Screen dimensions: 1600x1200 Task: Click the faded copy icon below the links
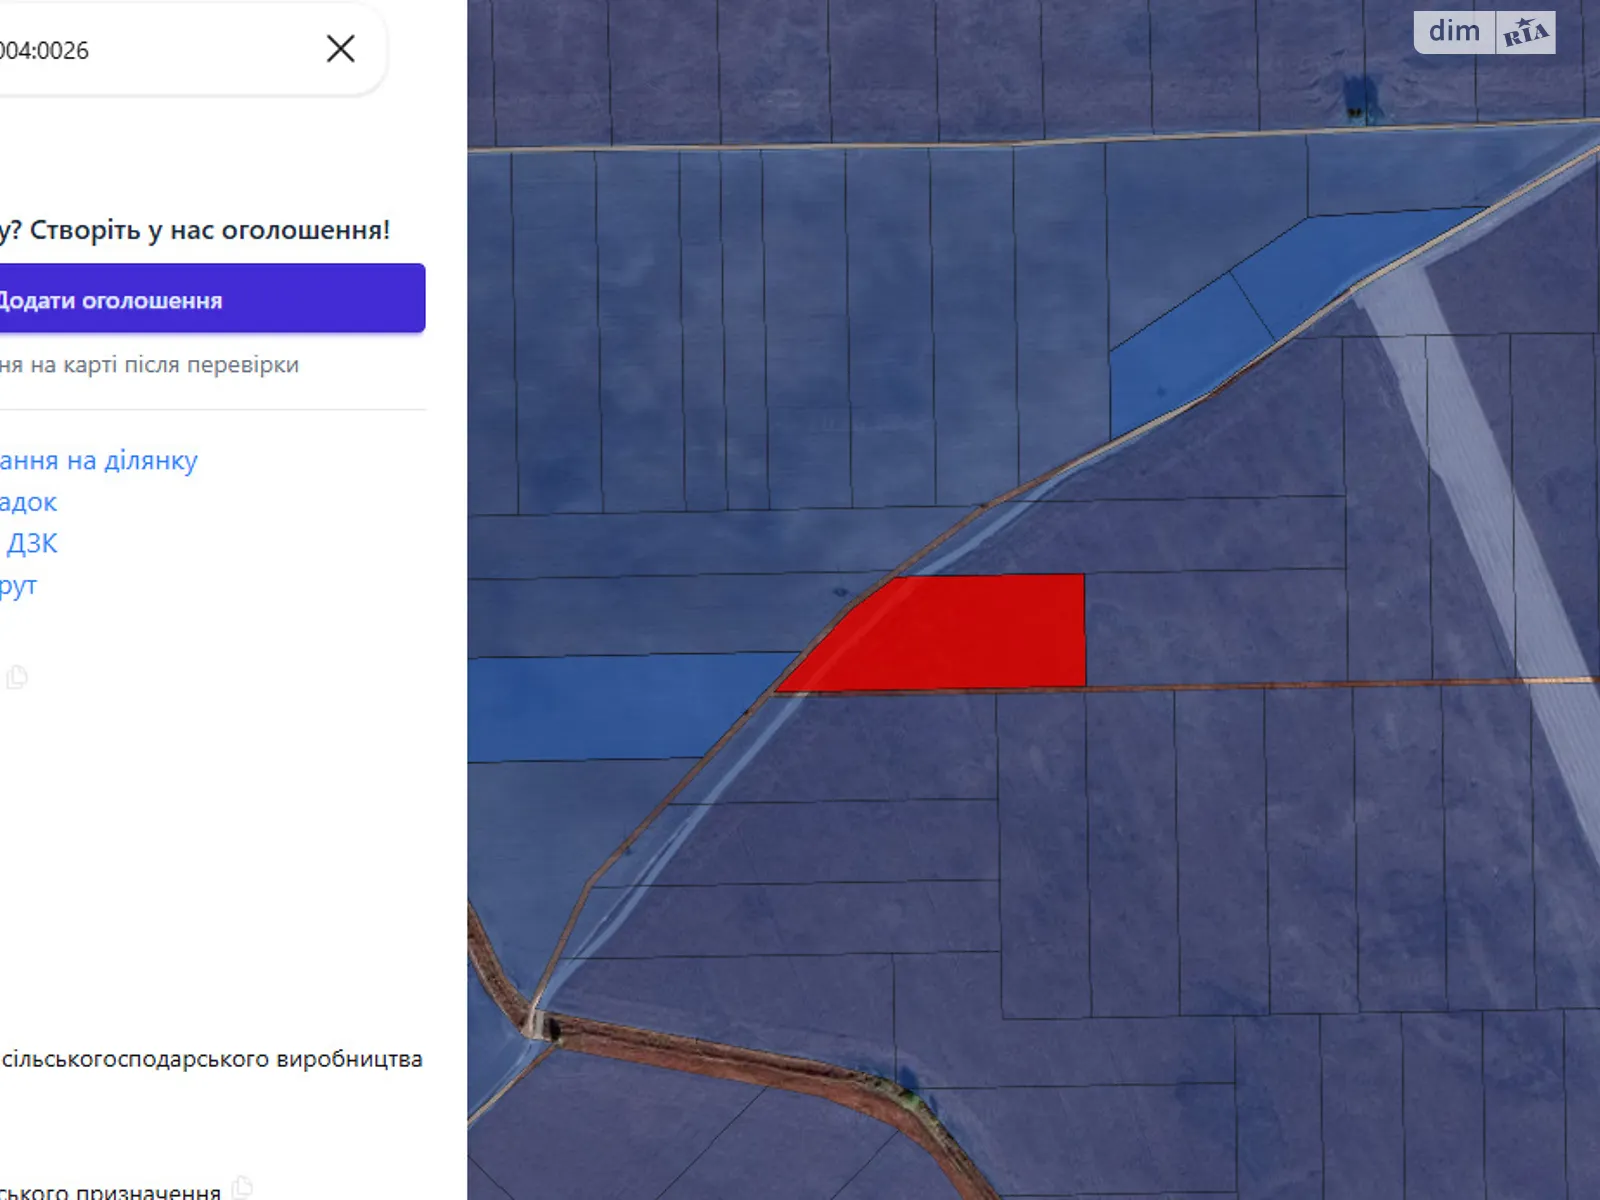[16, 677]
